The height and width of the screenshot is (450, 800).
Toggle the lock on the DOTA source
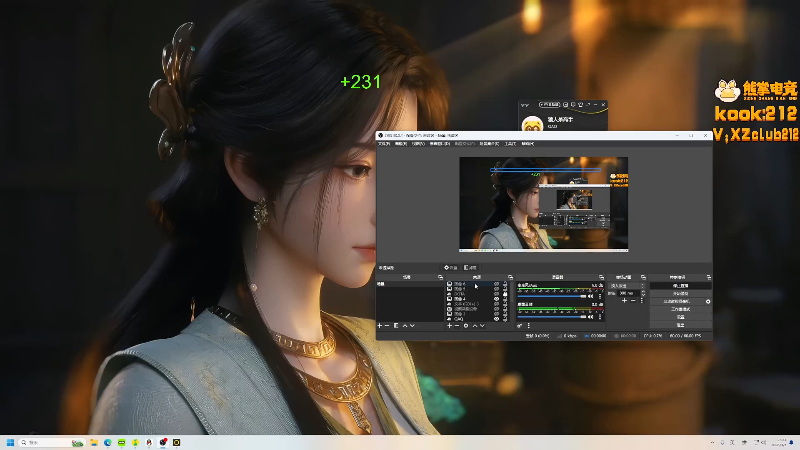tap(505, 294)
